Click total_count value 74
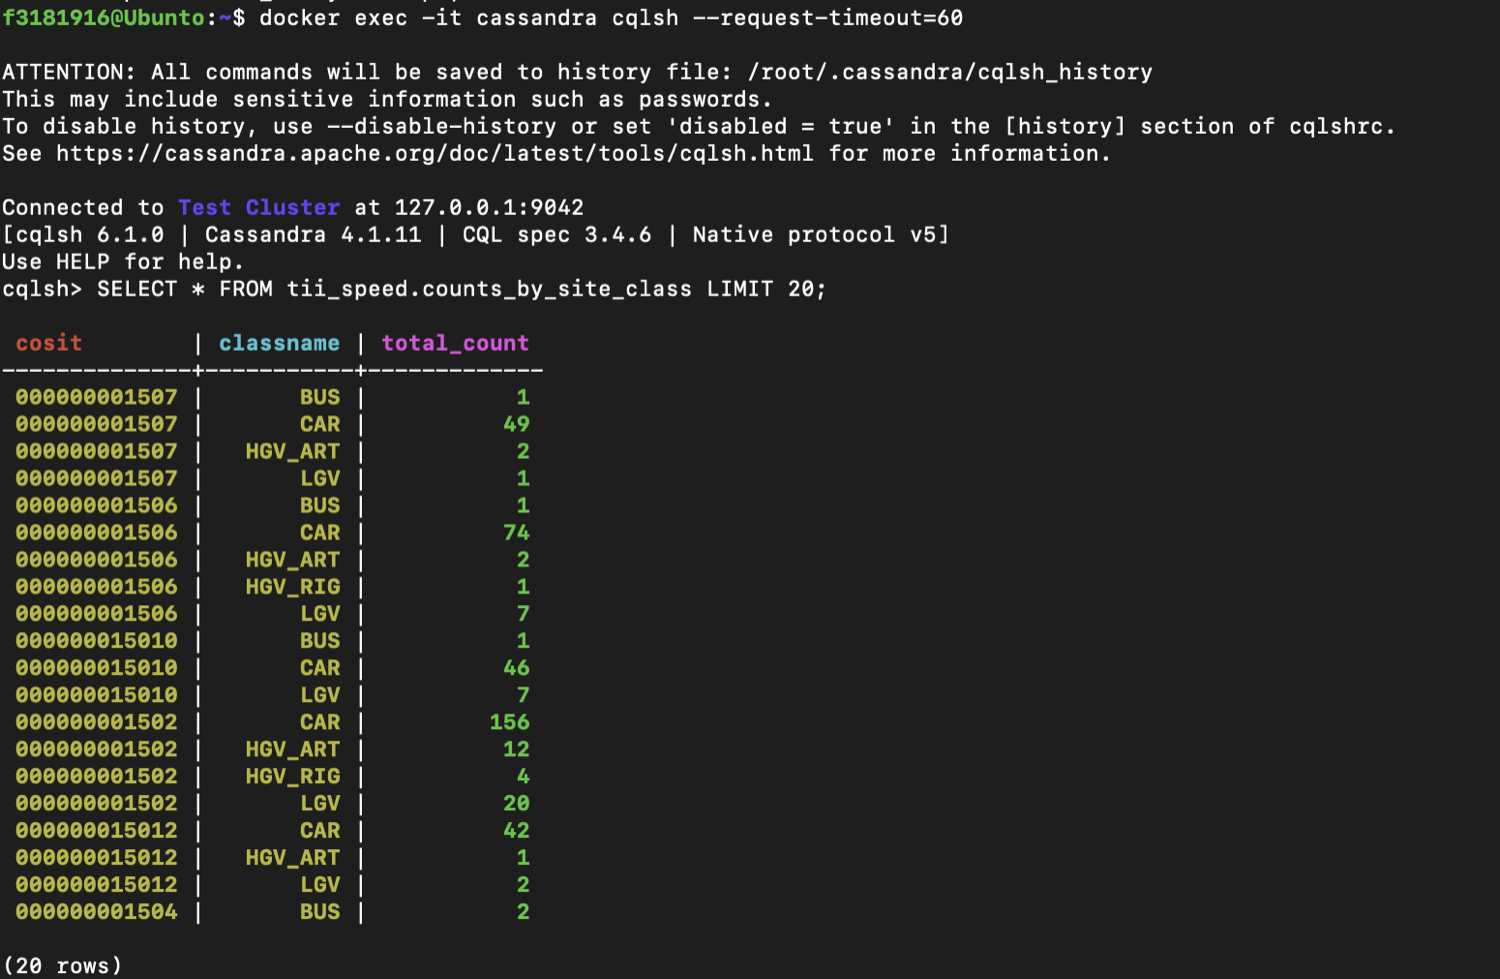Image resolution: width=1500 pixels, height=979 pixels. [516, 532]
